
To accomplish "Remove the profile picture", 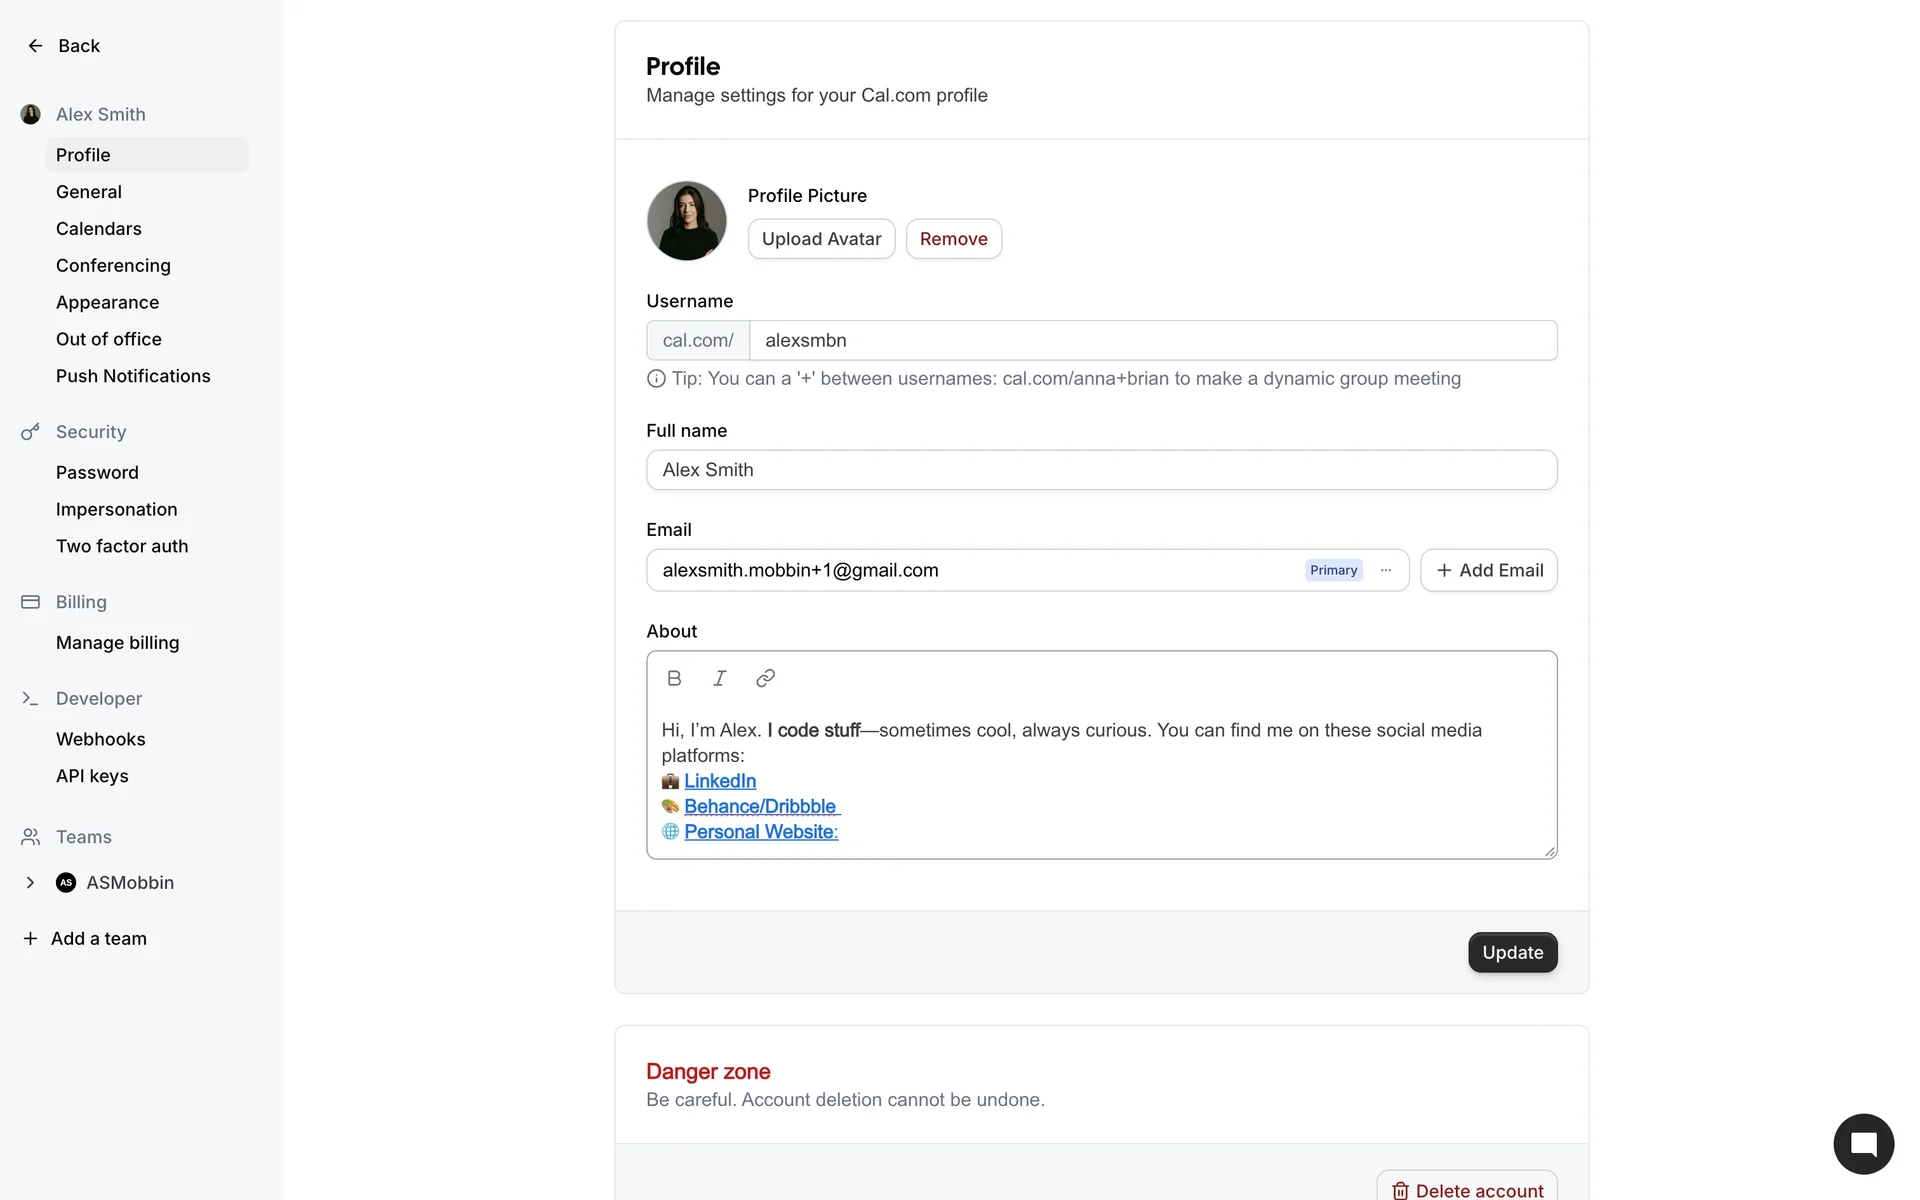I will [x=953, y=239].
